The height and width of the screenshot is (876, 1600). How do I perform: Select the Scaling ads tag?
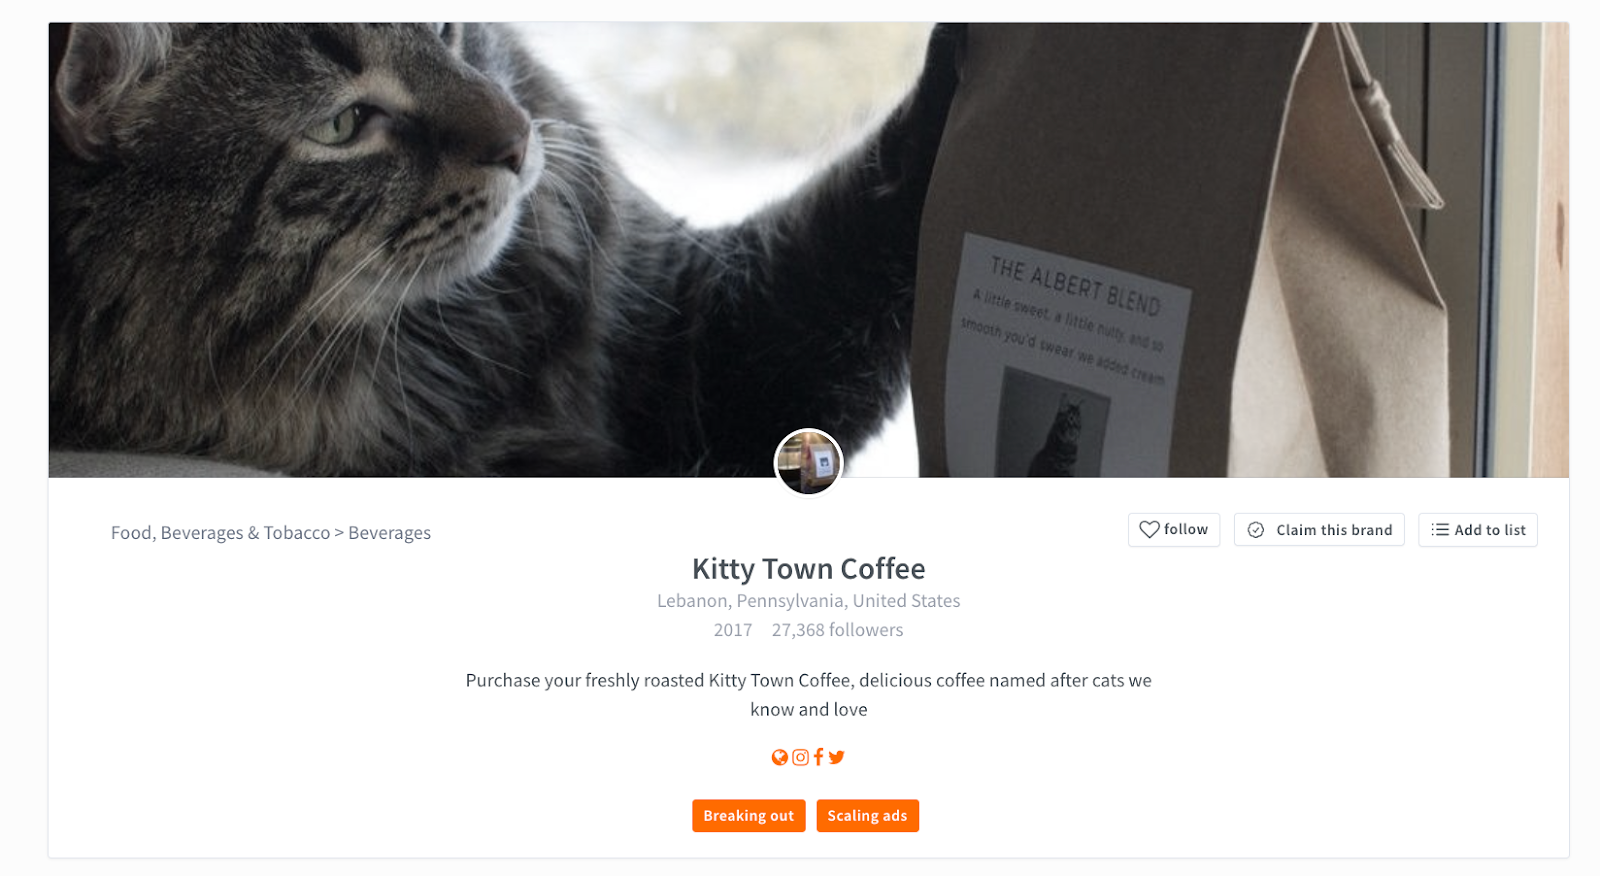(867, 816)
